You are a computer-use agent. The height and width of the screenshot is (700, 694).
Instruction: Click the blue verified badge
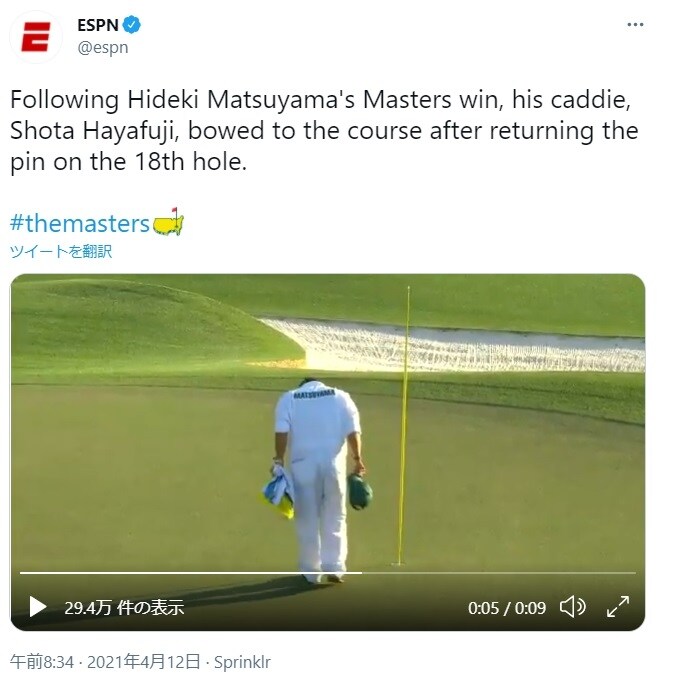[132, 24]
